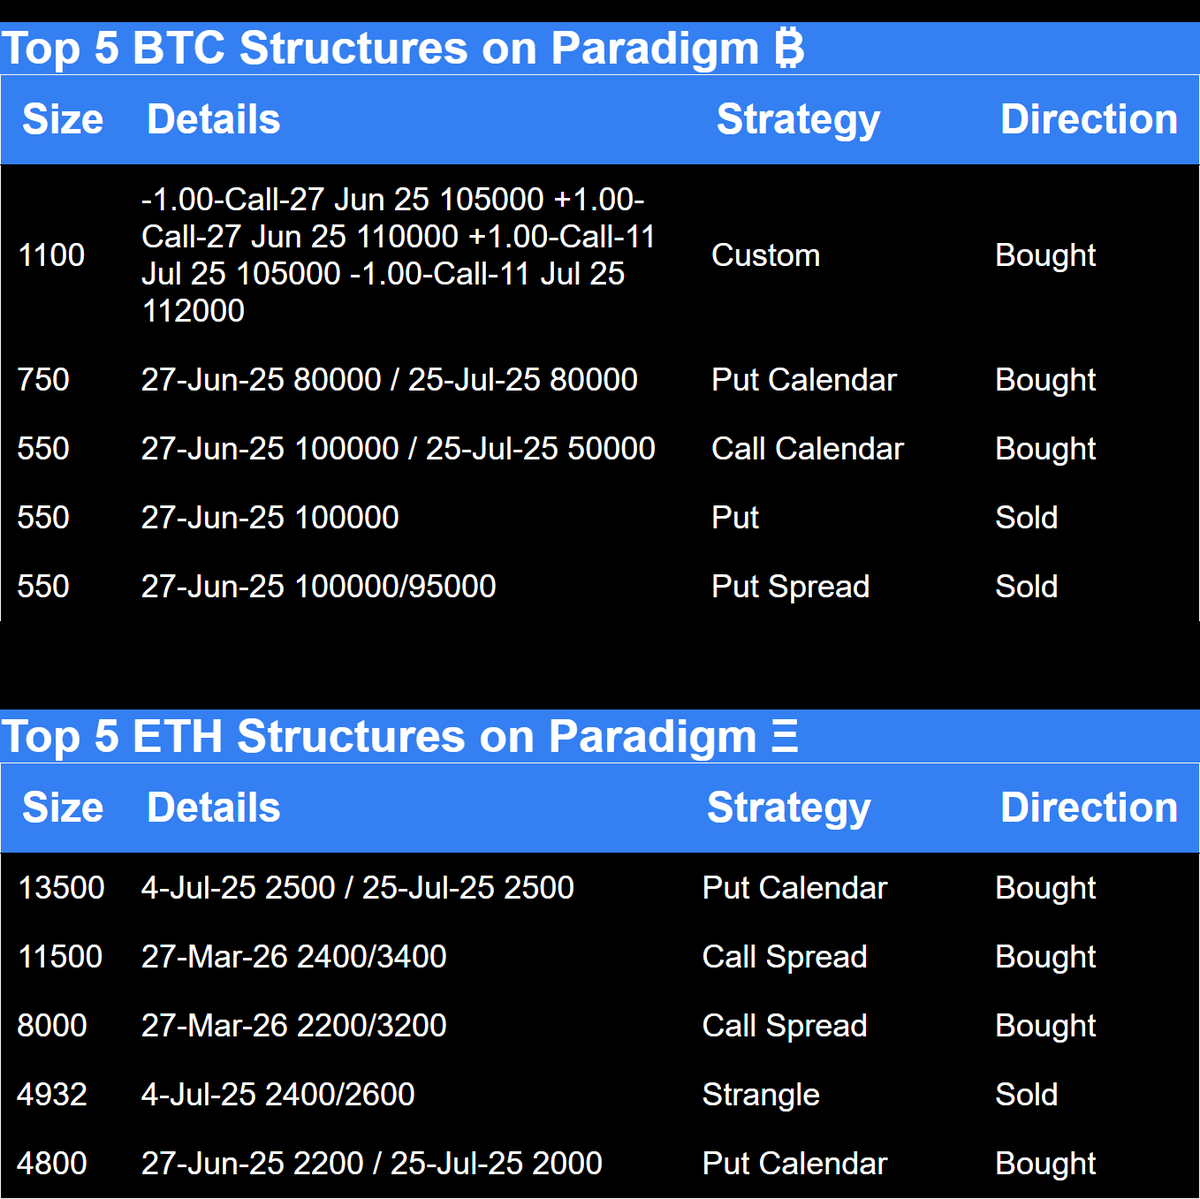Click the 'Custom' strategy cell
The height and width of the screenshot is (1199, 1200).
pos(765,255)
